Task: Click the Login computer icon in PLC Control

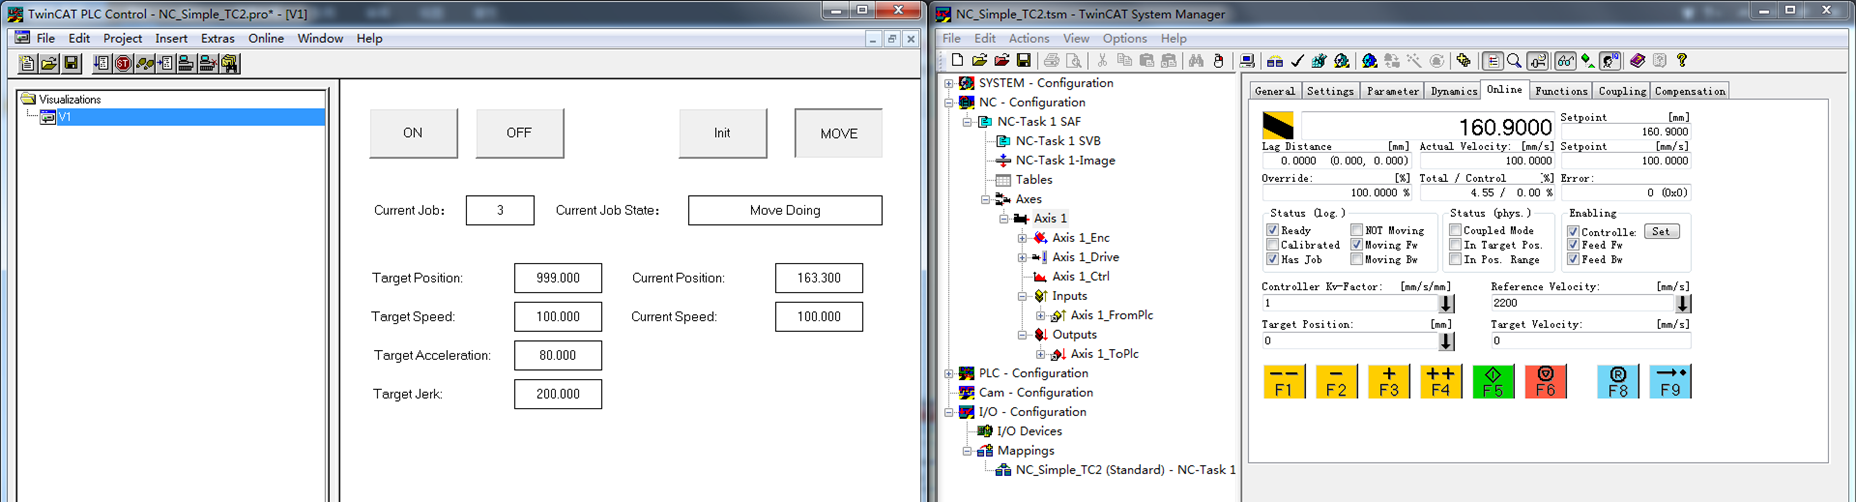Action: click(x=187, y=63)
